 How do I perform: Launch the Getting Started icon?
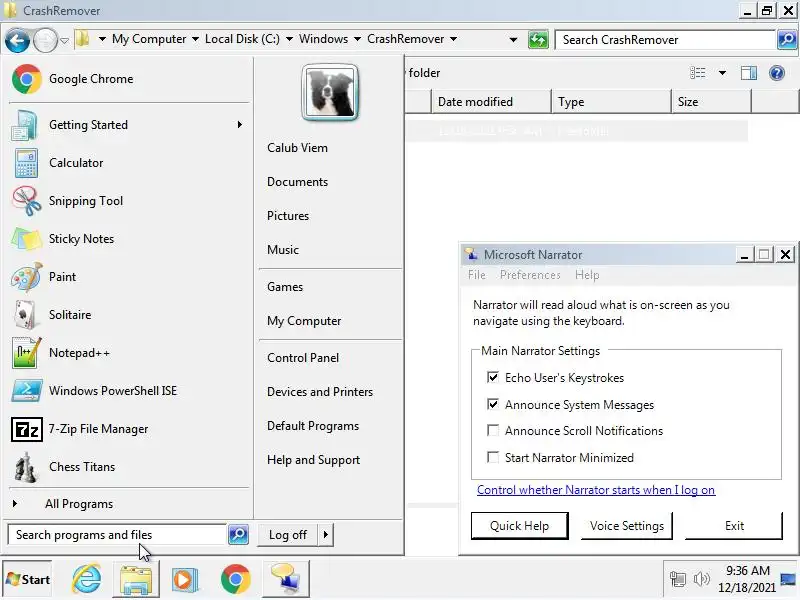[x=24, y=125]
